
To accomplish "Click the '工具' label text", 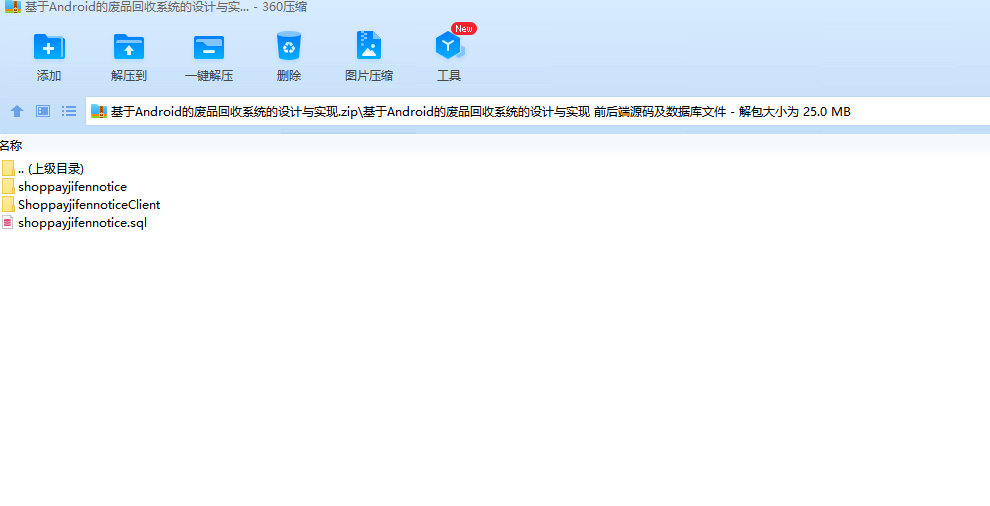I will 449,76.
